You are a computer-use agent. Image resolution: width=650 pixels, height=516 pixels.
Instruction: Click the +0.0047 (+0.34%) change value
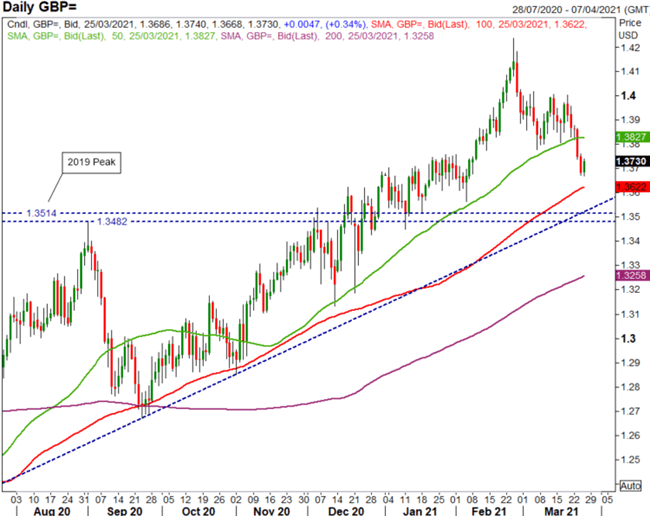(325, 24)
